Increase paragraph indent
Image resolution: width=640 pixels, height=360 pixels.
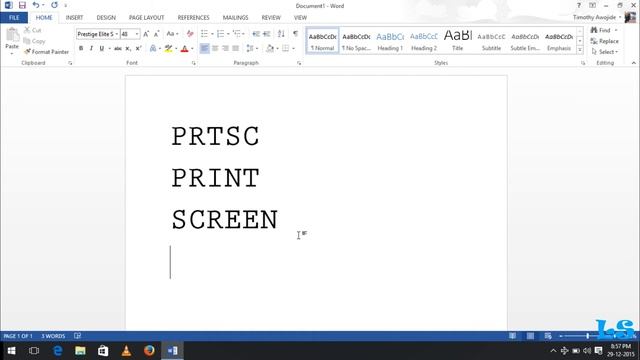point(267,34)
